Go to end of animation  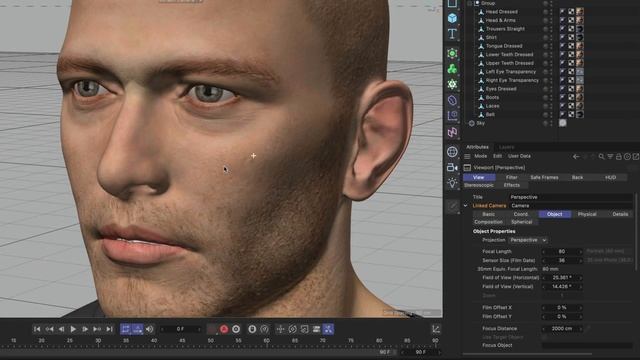109,329
